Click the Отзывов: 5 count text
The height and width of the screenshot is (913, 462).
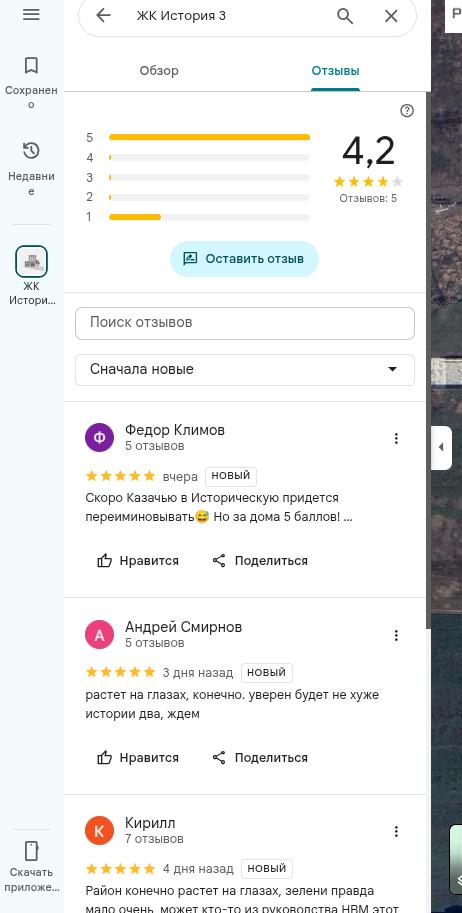[368, 198]
